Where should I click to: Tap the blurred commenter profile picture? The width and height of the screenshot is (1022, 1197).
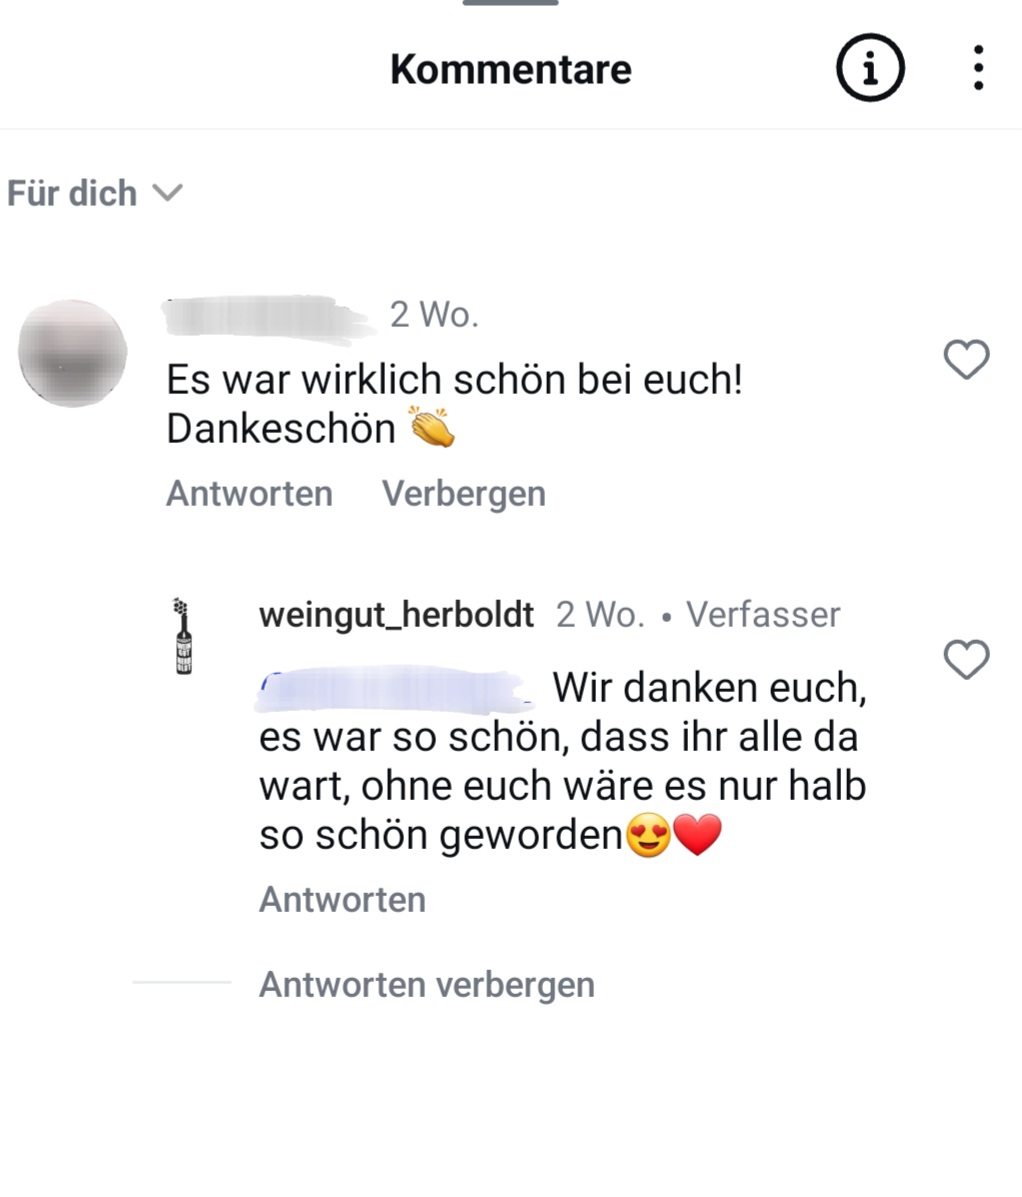point(73,353)
